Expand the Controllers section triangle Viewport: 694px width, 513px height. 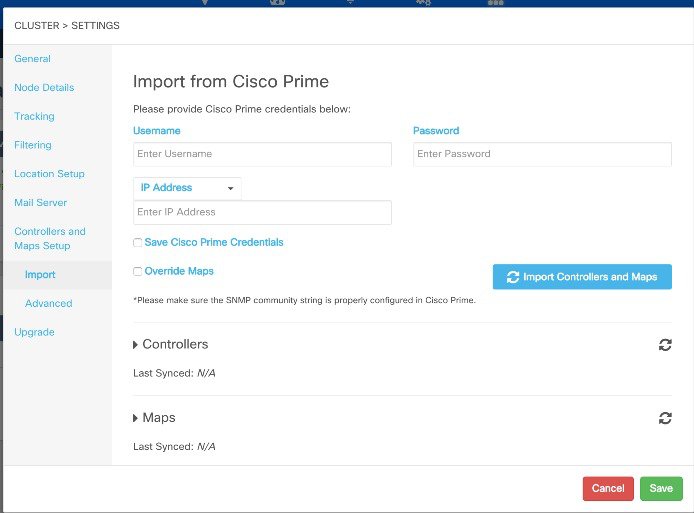click(x=135, y=345)
